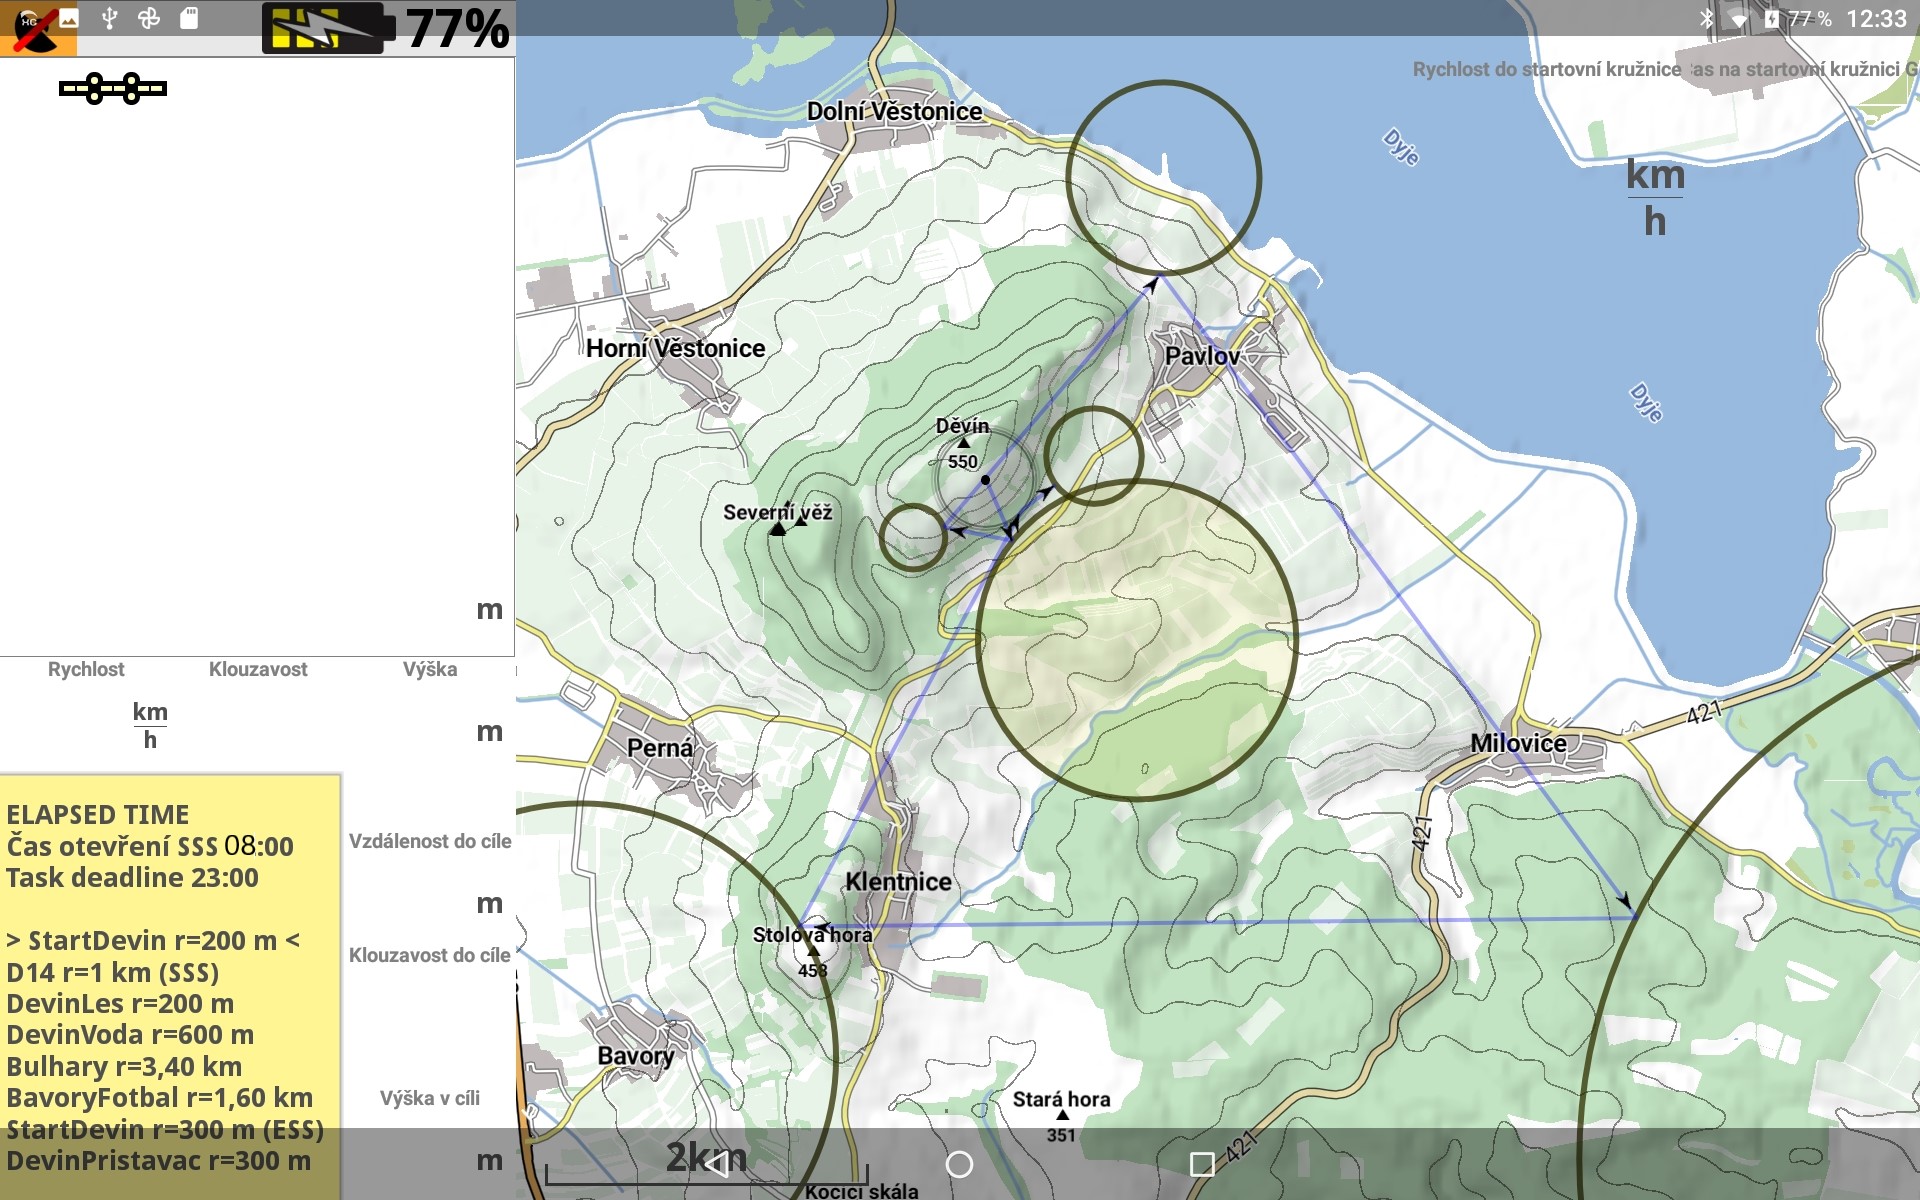Viewport: 1920px width, 1200px height.
Task: Tap the fan notification icon
Action: tap(149, 17)
